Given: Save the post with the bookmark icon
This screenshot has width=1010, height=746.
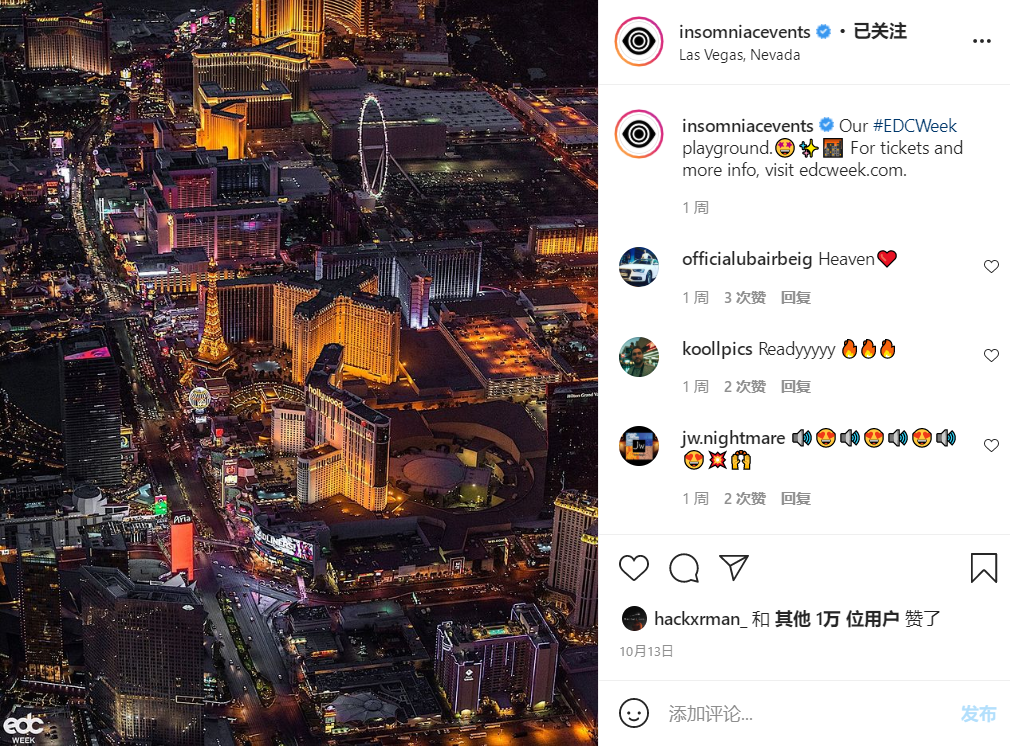Looking at the screenshot, I should tap(984, 568).
